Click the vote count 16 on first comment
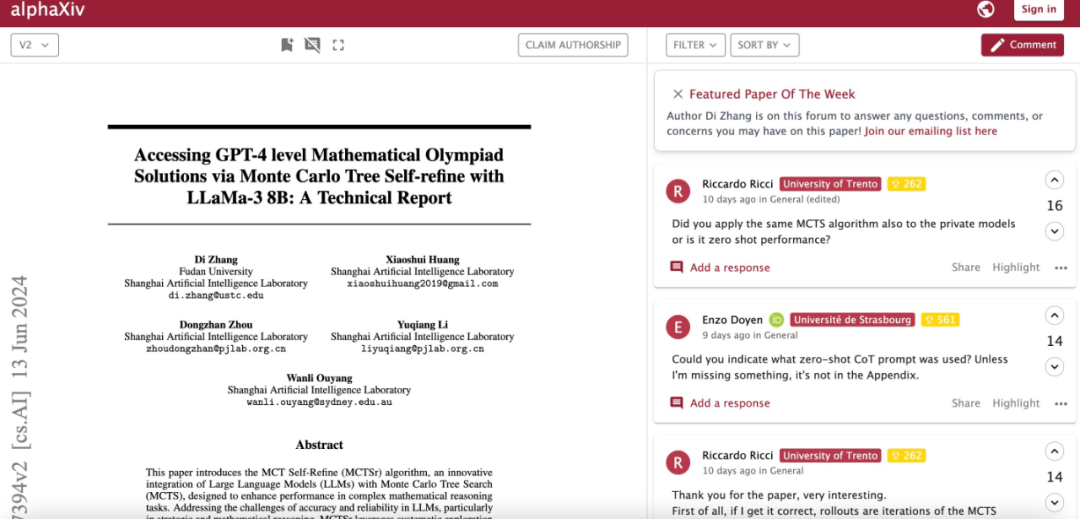The image size is (1080, 519). (x=1054, y=206)
